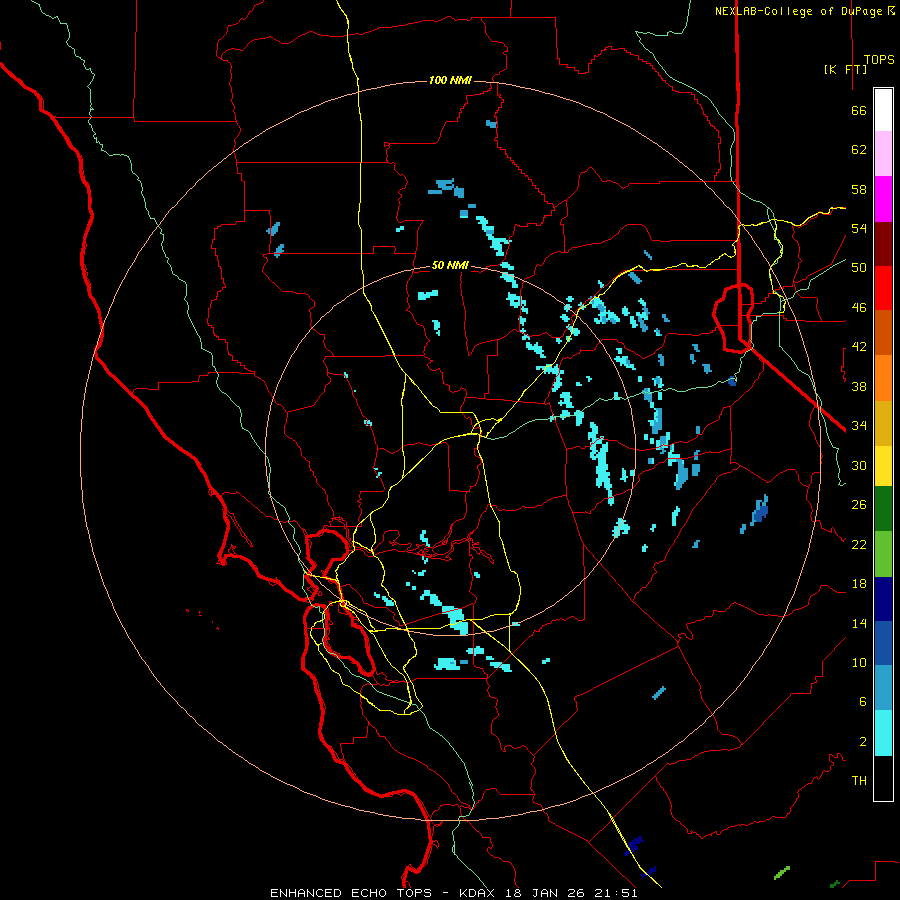Click the yellow legend swatch

pos(883,465)
